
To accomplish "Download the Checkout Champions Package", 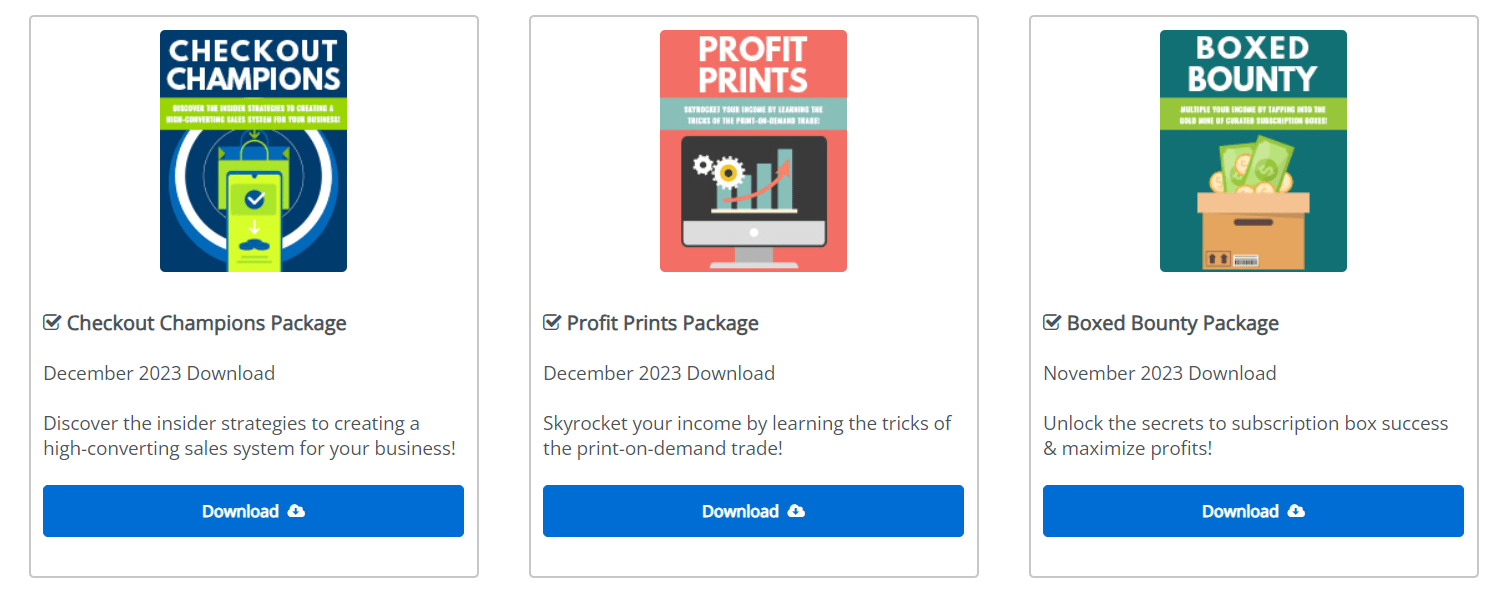I will tap(253, 511).
